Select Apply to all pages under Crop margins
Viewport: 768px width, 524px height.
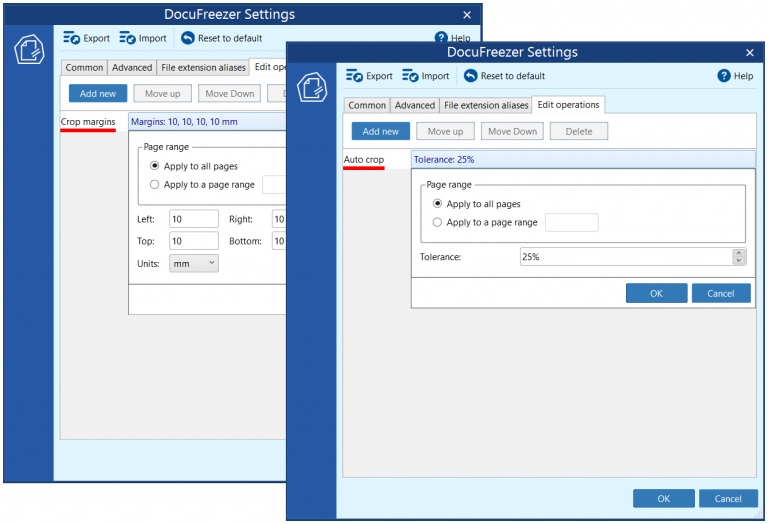click(154, 166)
